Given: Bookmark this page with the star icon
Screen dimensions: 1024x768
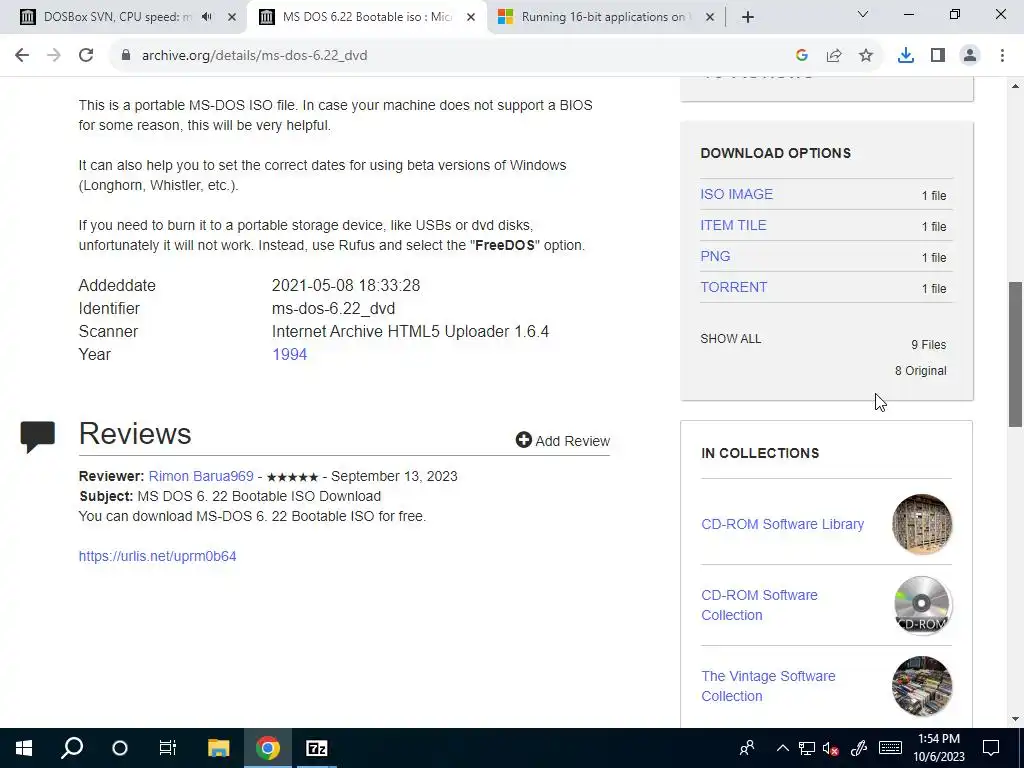Looking at the screenshot, I should click(x=866, y=56).
